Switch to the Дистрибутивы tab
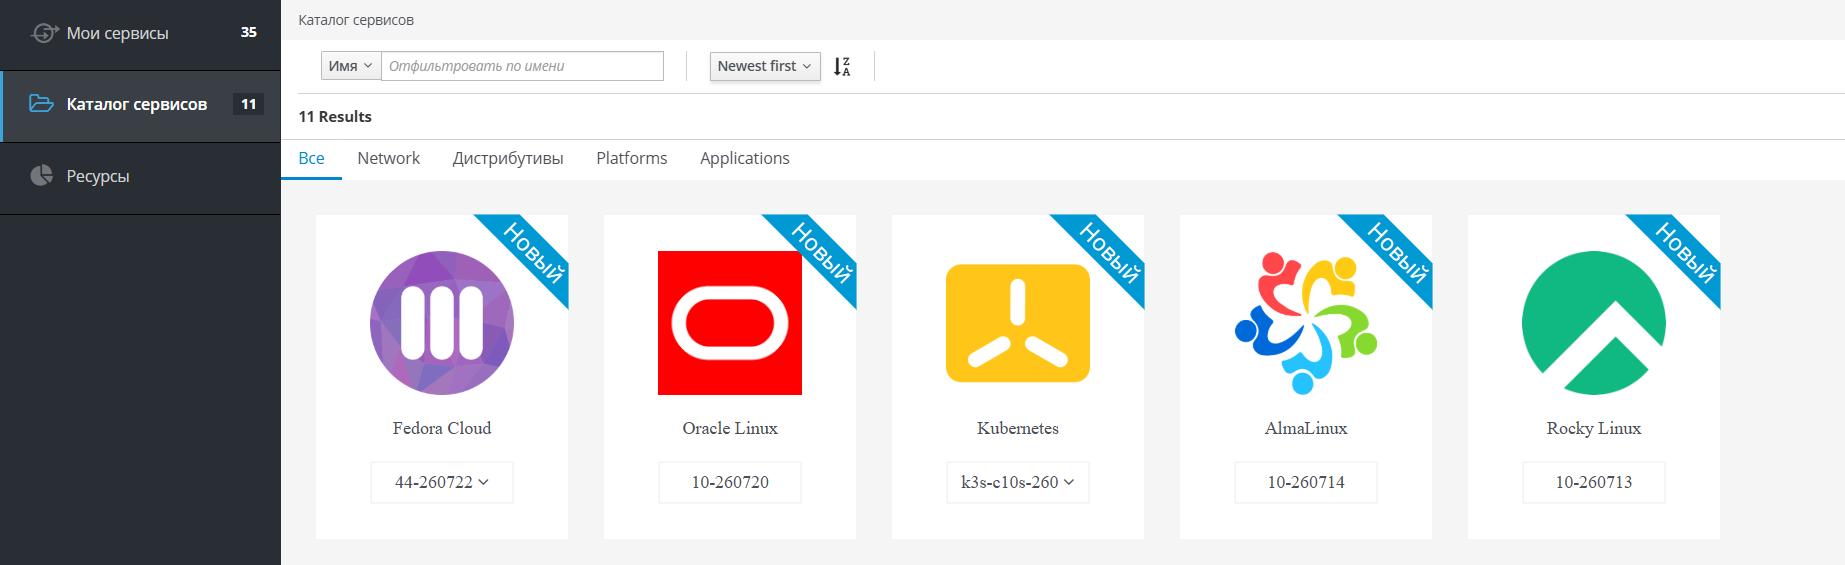 point(508,158)
